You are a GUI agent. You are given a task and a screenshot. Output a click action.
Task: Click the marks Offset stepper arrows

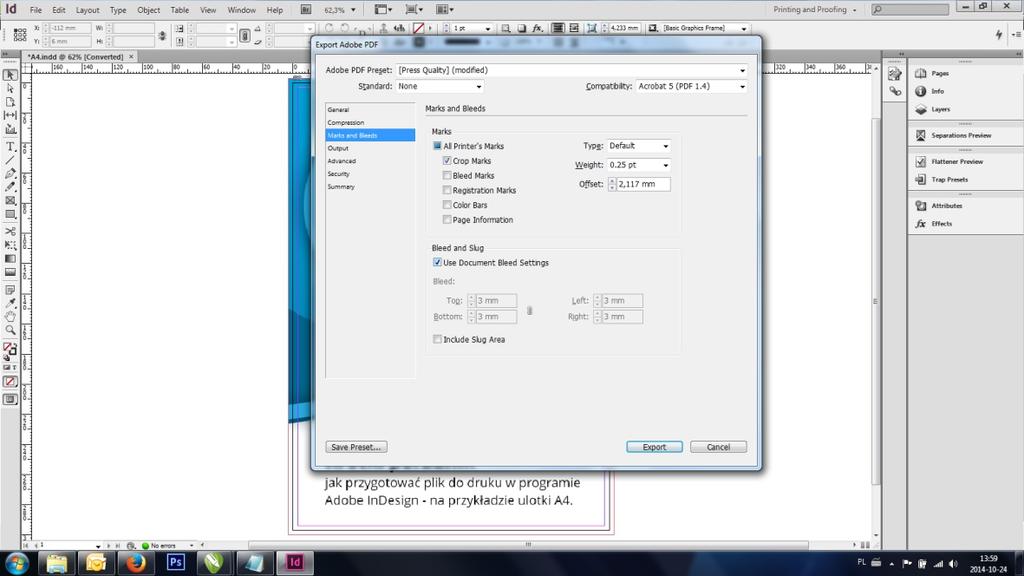612,184
